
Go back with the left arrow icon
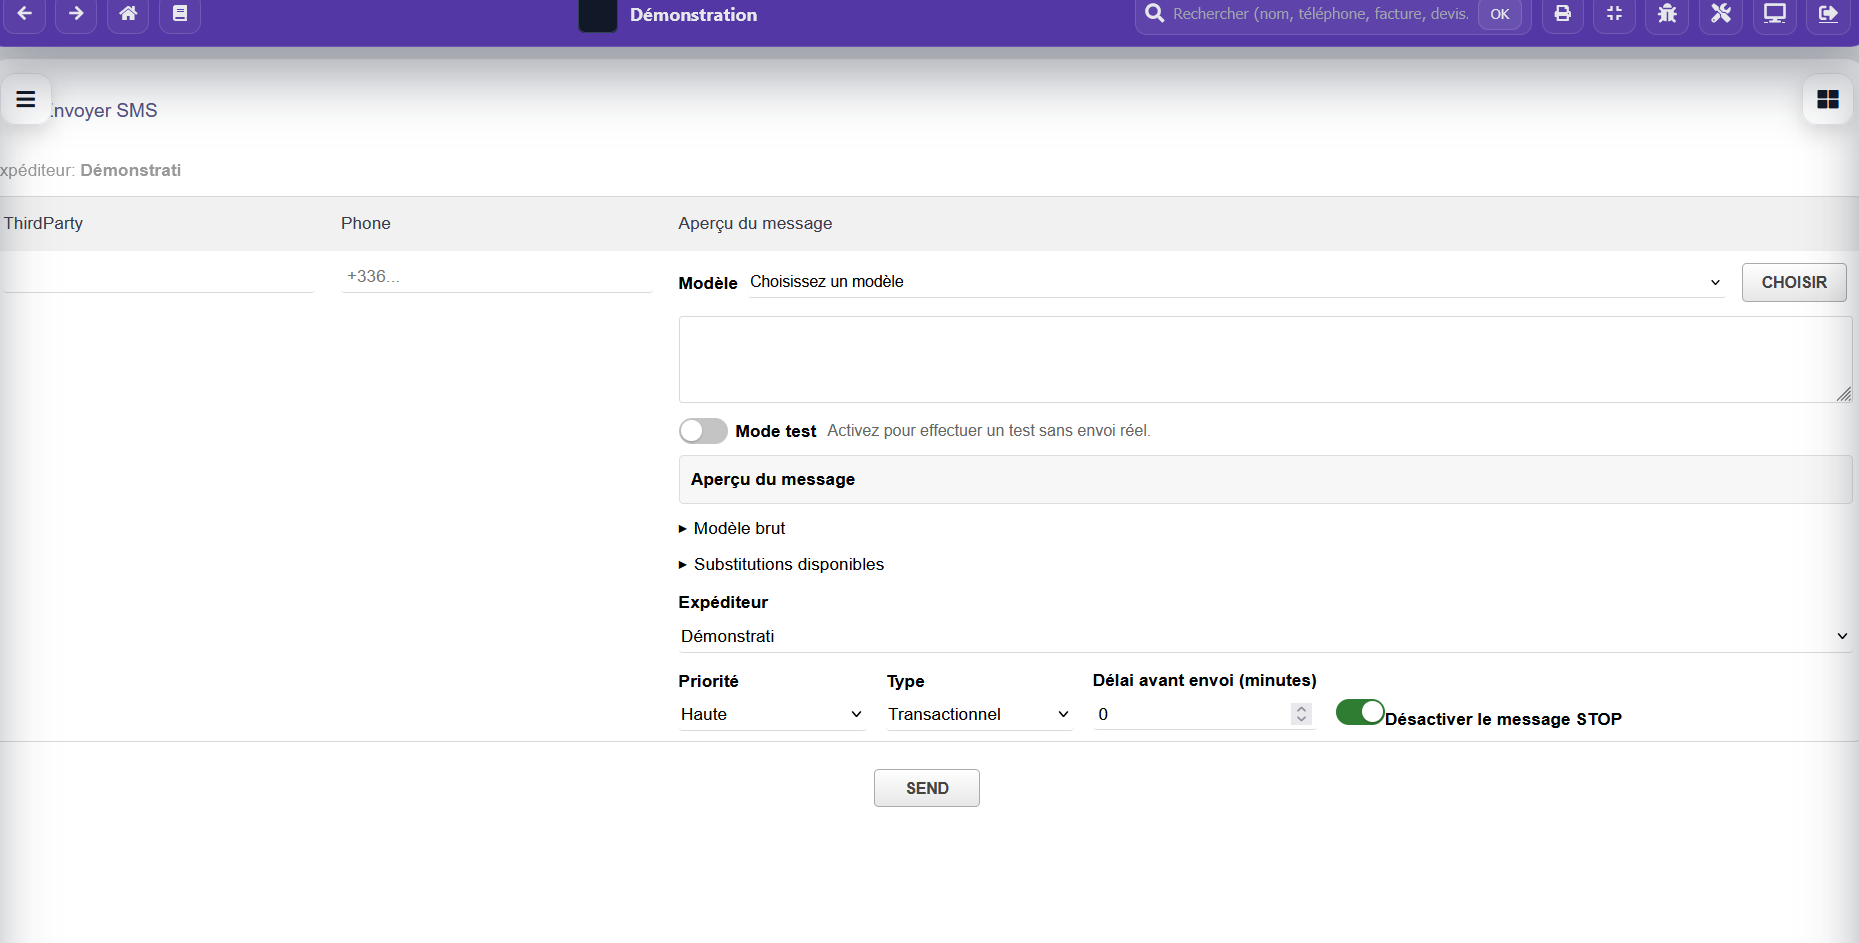[x=25, y=14]
